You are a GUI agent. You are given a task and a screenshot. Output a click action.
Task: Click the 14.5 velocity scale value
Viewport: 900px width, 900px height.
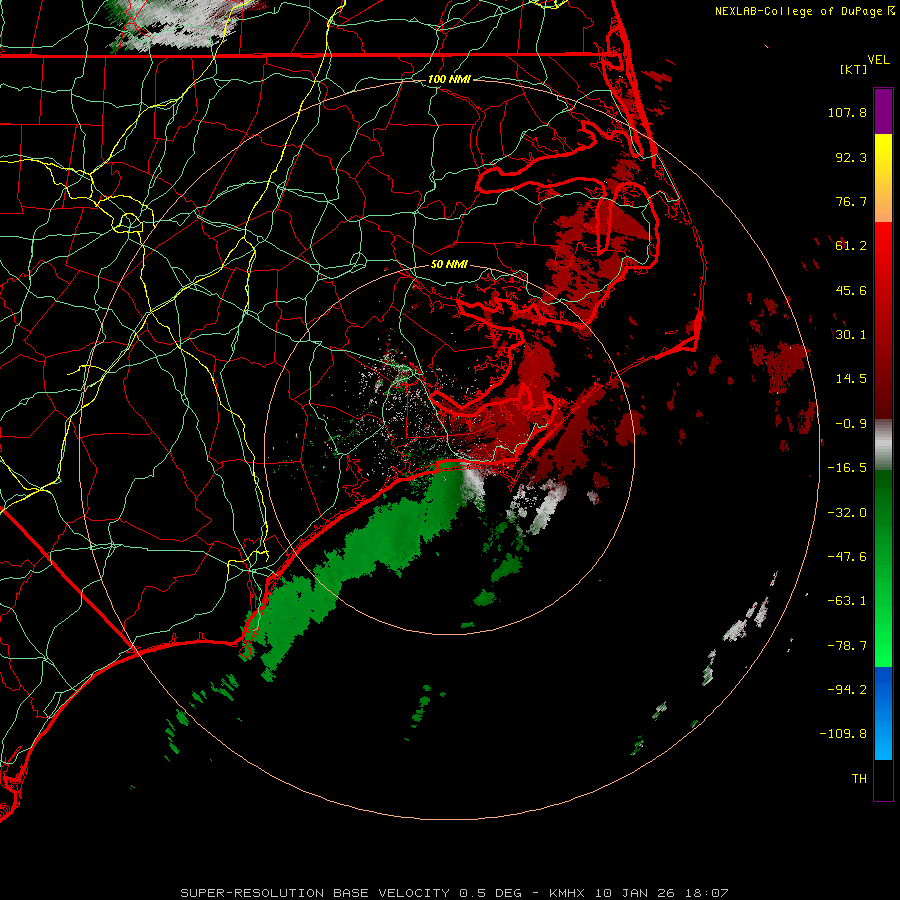pos(851,379)
